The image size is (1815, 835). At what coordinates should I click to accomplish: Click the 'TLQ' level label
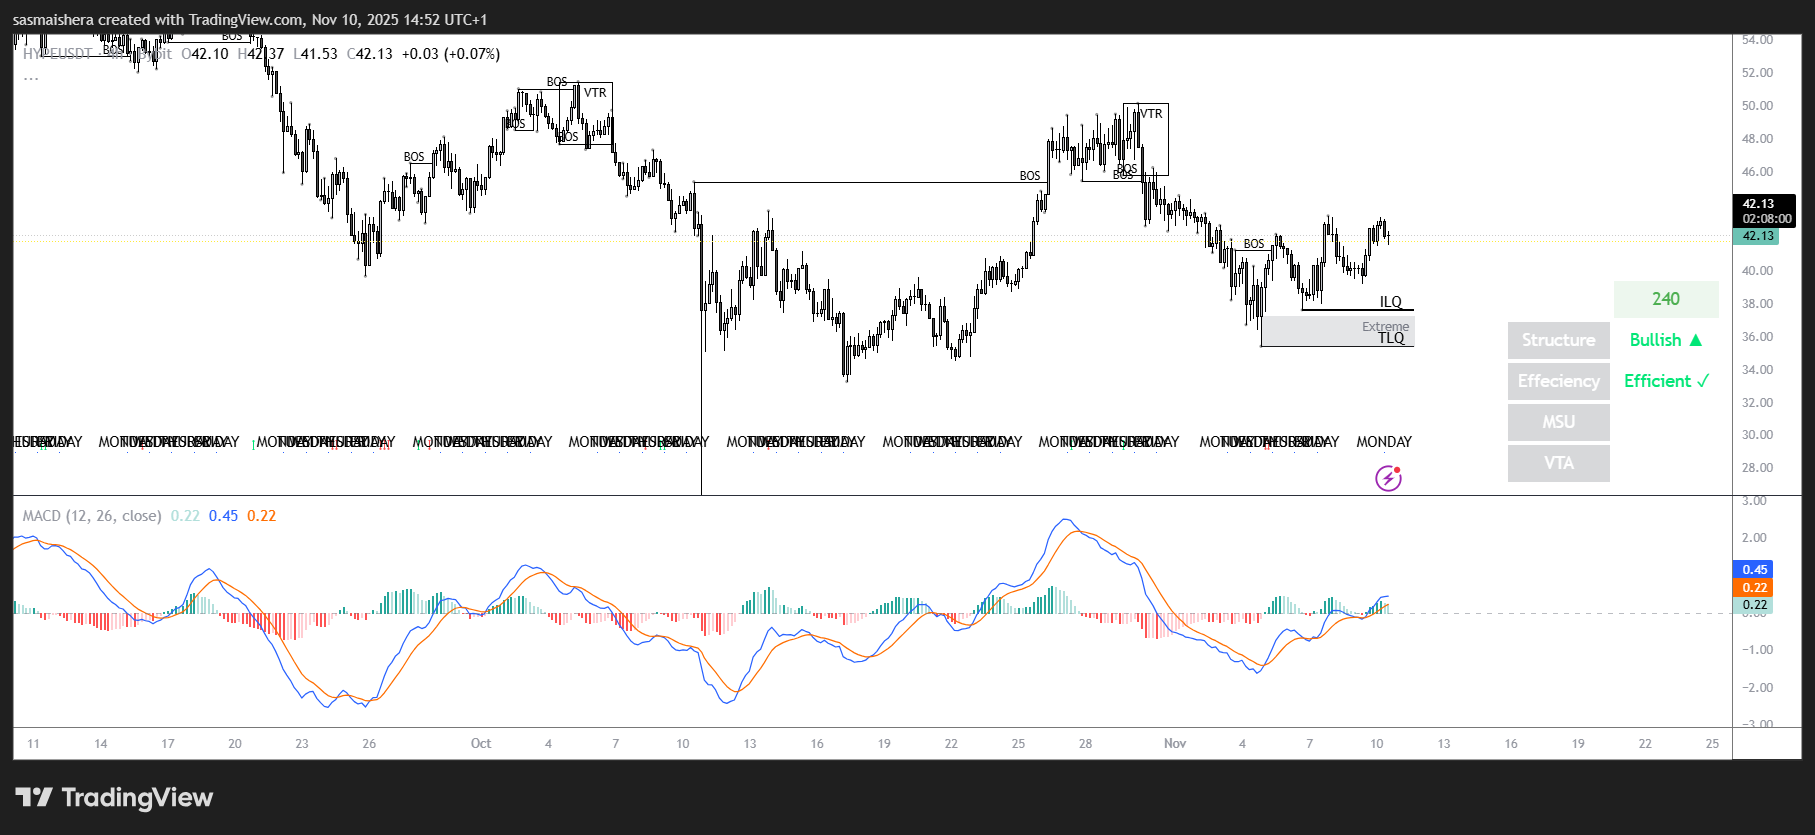[x=1391, y=338]
